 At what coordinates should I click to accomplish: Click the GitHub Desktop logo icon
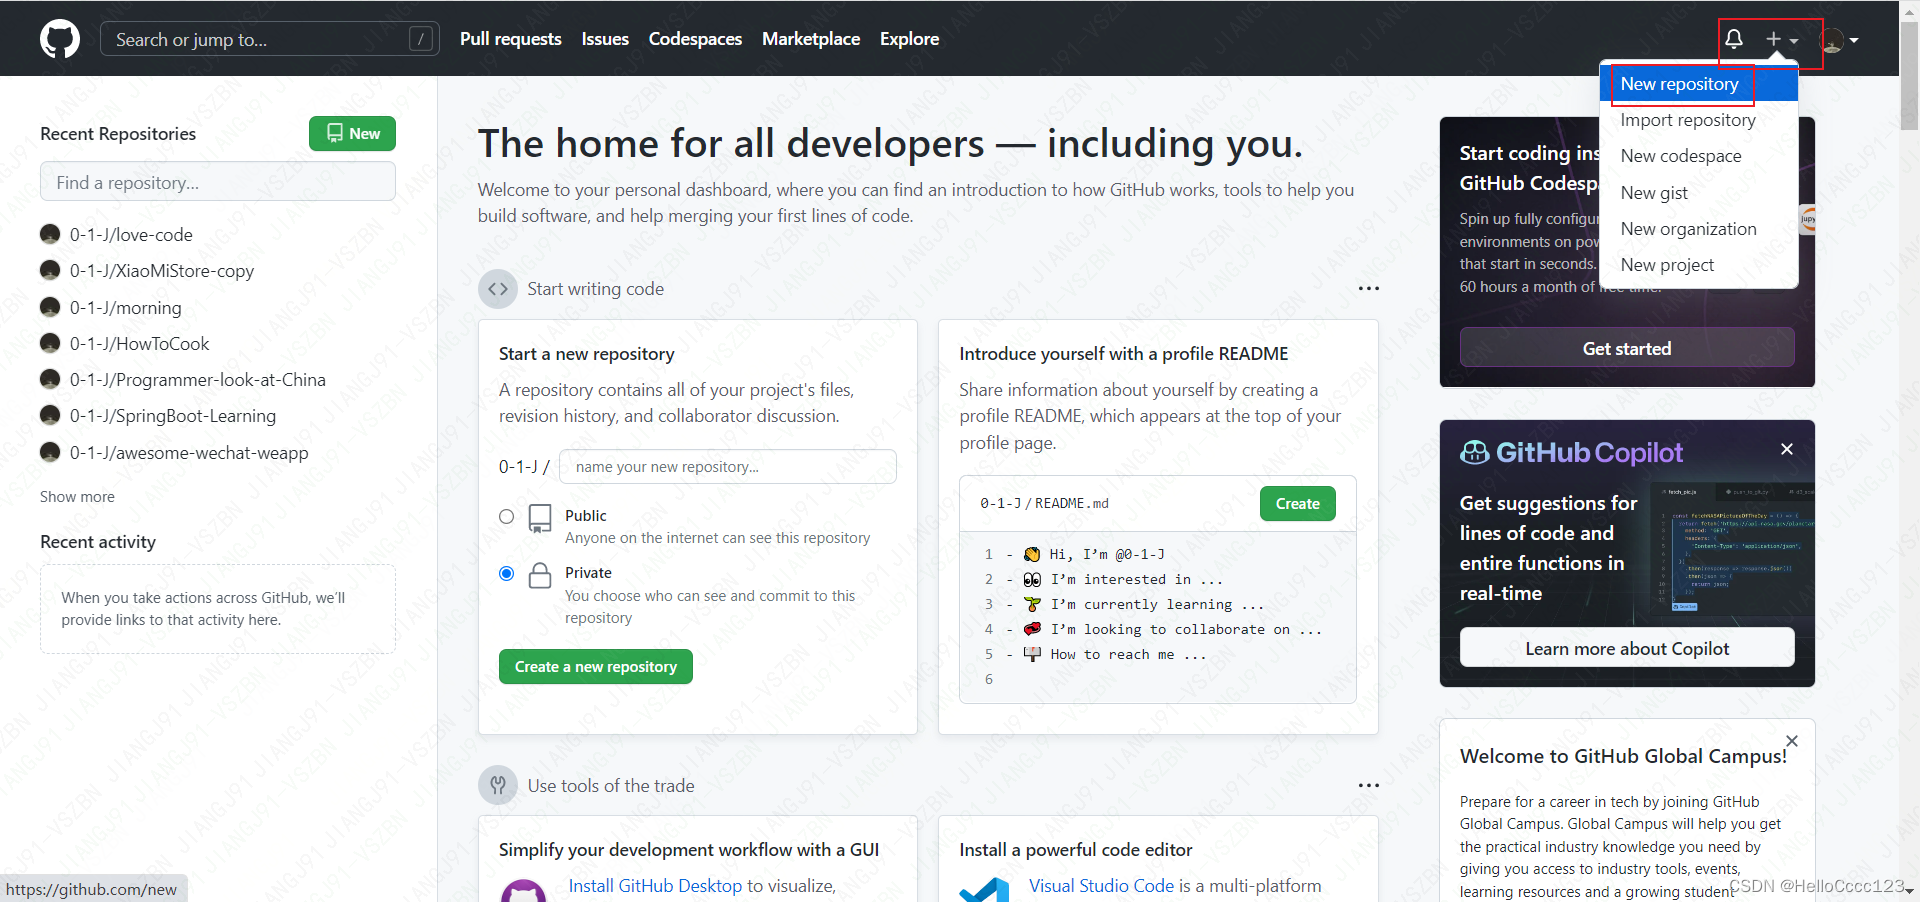coord(523,890)
